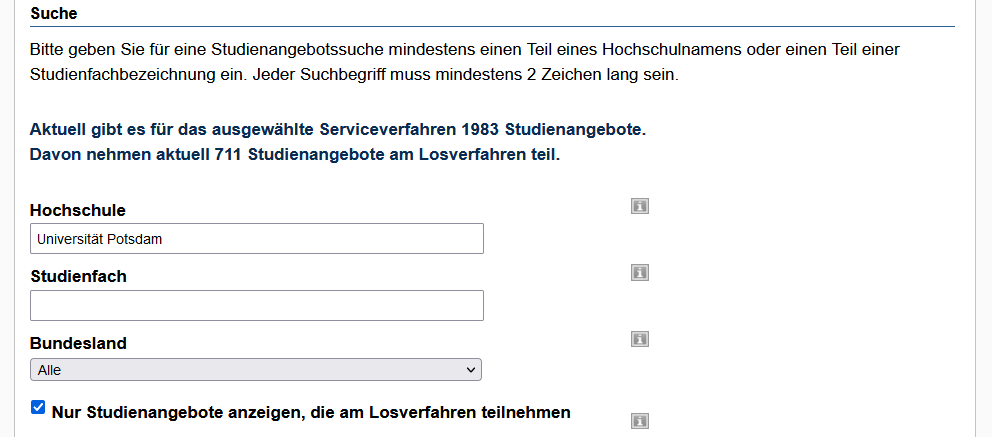This screenshot has width=992, height=437.
Task: Click info icon next to Losverfahren checkbox
Action: (640, 421)
